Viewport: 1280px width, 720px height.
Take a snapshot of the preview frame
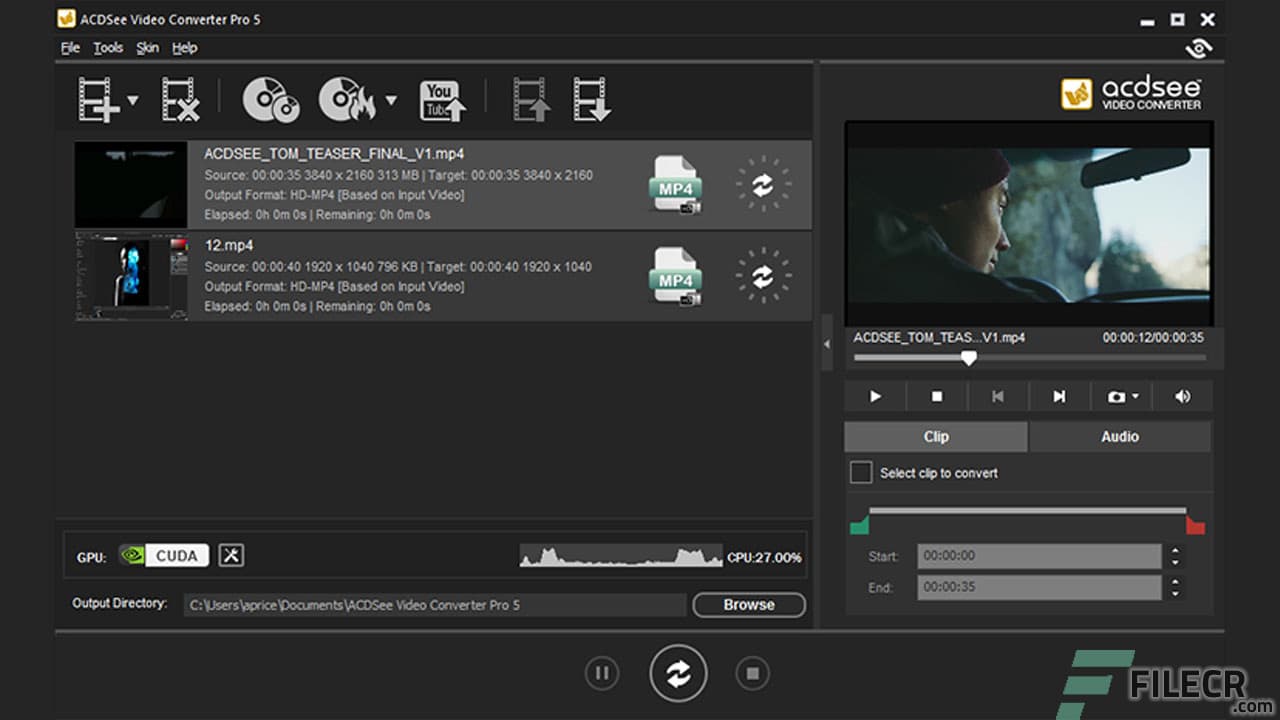tap(1113, 396)
